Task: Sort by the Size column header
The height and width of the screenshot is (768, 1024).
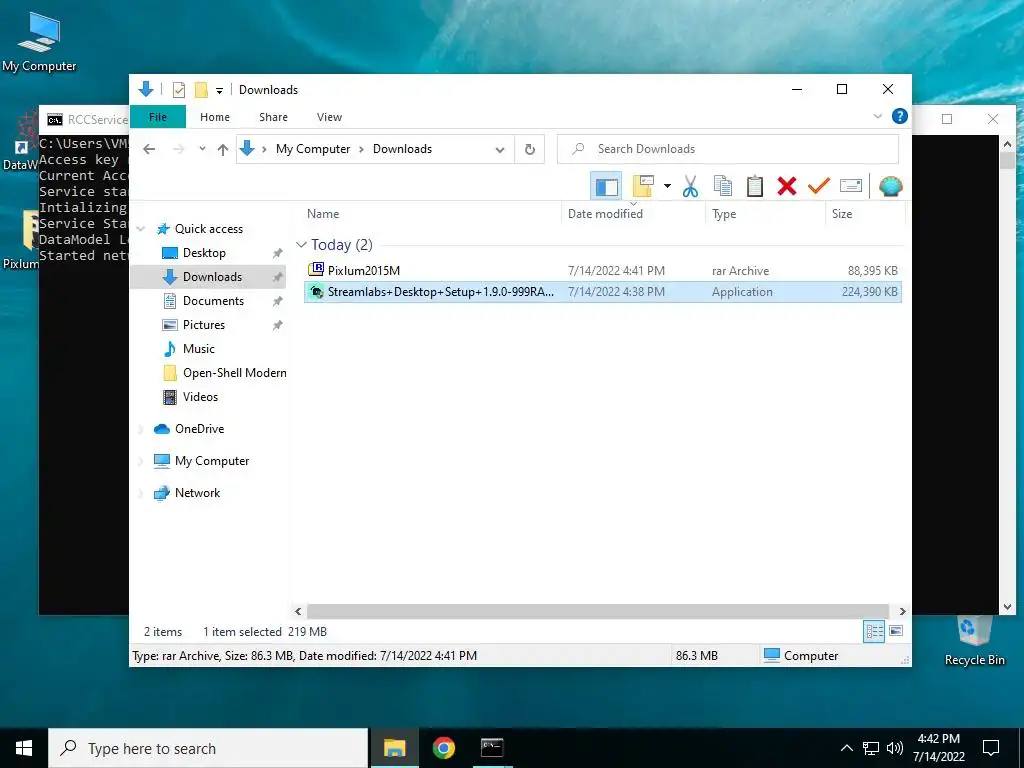Action: tap(865, 214)
